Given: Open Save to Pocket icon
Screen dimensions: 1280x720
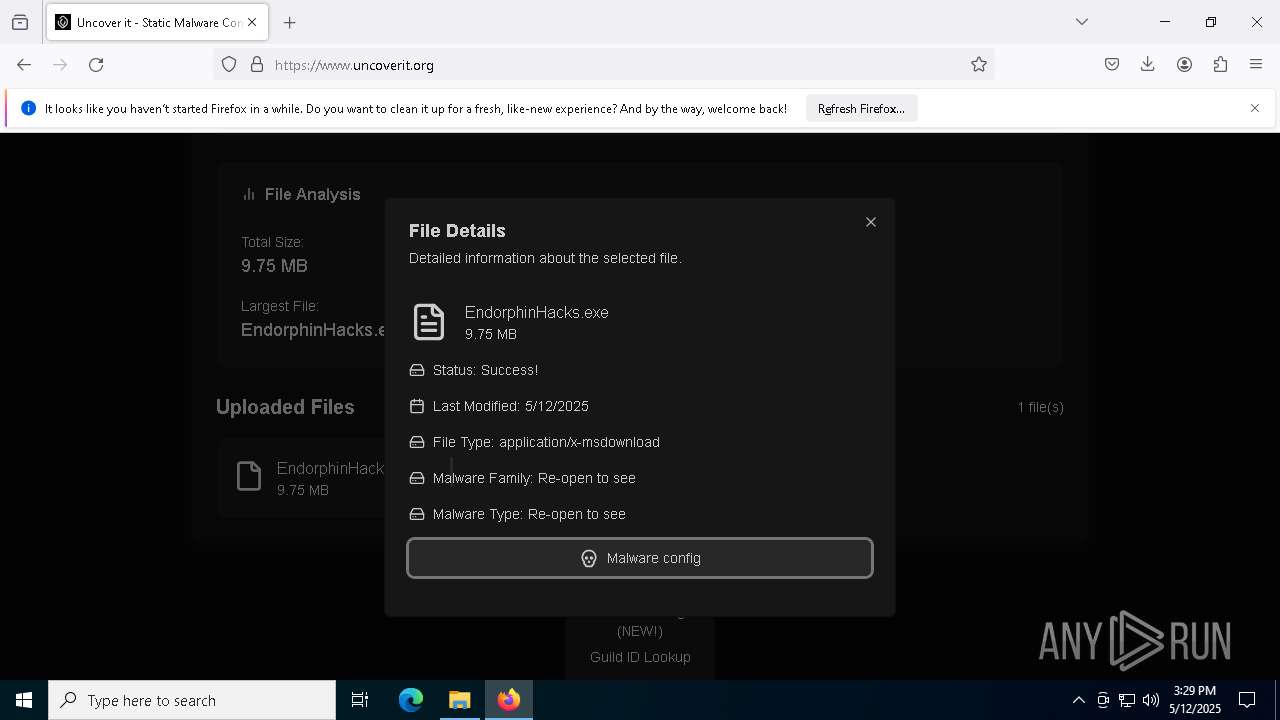Looking at the screenshot, I should pos(1112,65).
